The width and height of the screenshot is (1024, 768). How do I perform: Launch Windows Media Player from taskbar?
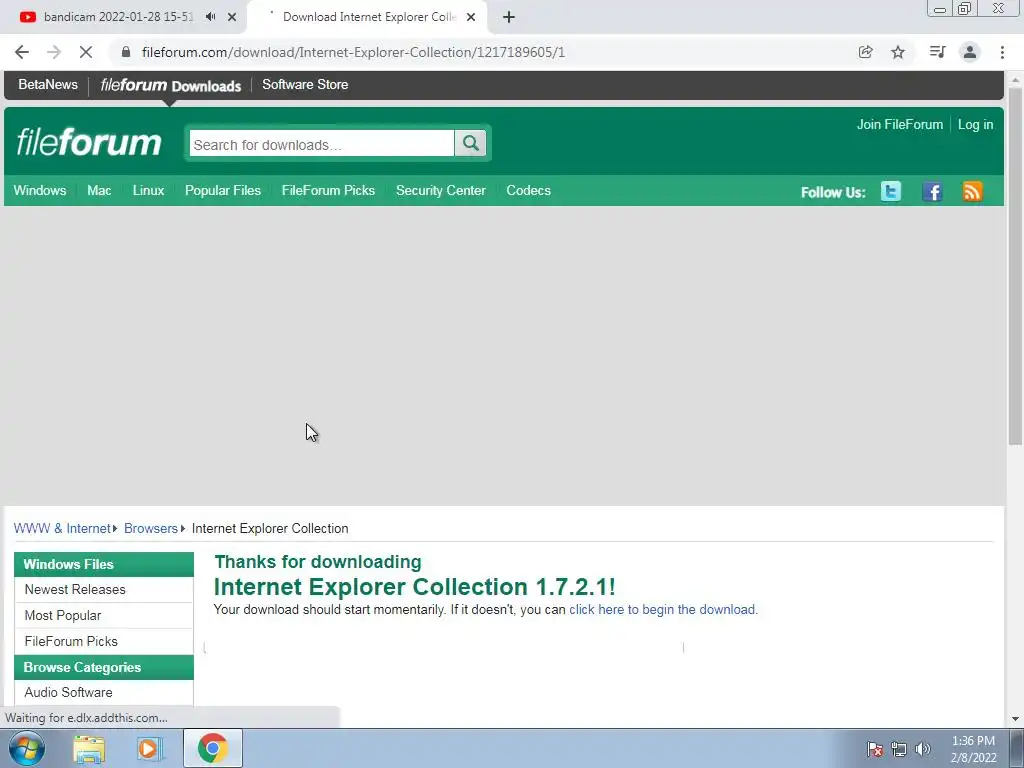pyautogui.click(x=150, y=748)
